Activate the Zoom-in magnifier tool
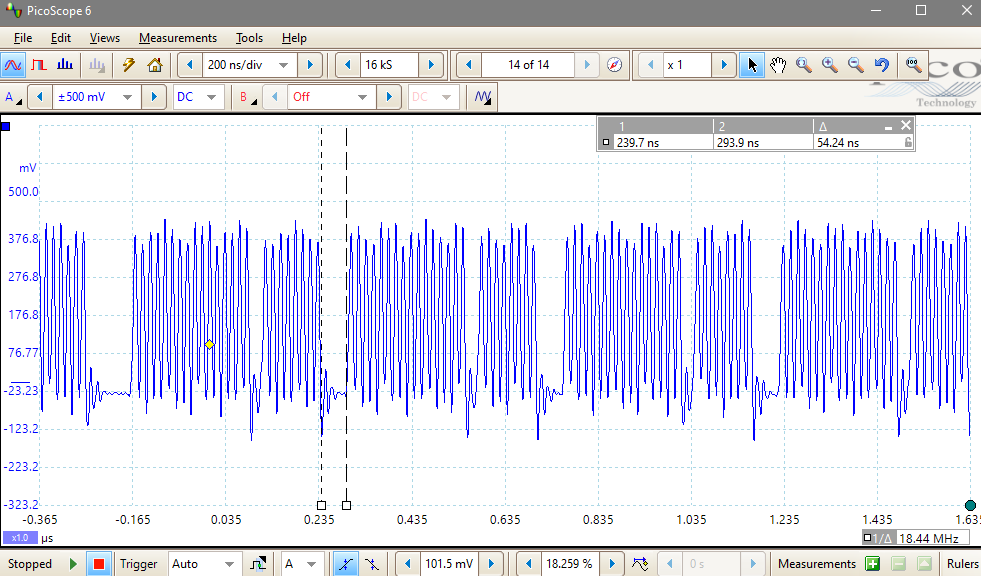The width and height of the screenshot is (981, 576). point(828,64)
